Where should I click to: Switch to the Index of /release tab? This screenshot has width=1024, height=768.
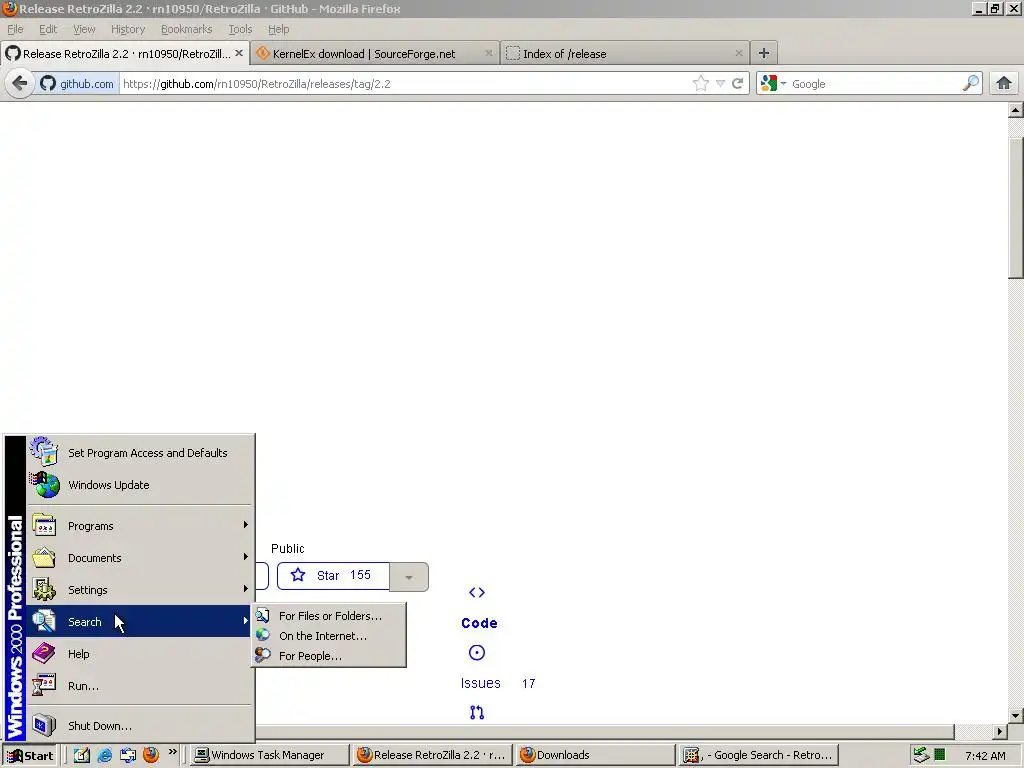tap(625, 54)
